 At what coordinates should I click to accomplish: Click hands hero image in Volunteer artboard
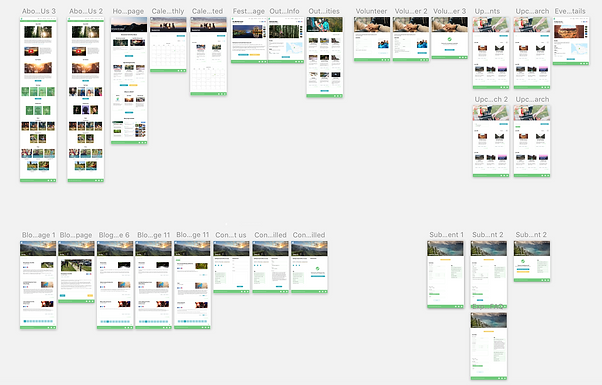pyautogui.click(x=372, y=24)
